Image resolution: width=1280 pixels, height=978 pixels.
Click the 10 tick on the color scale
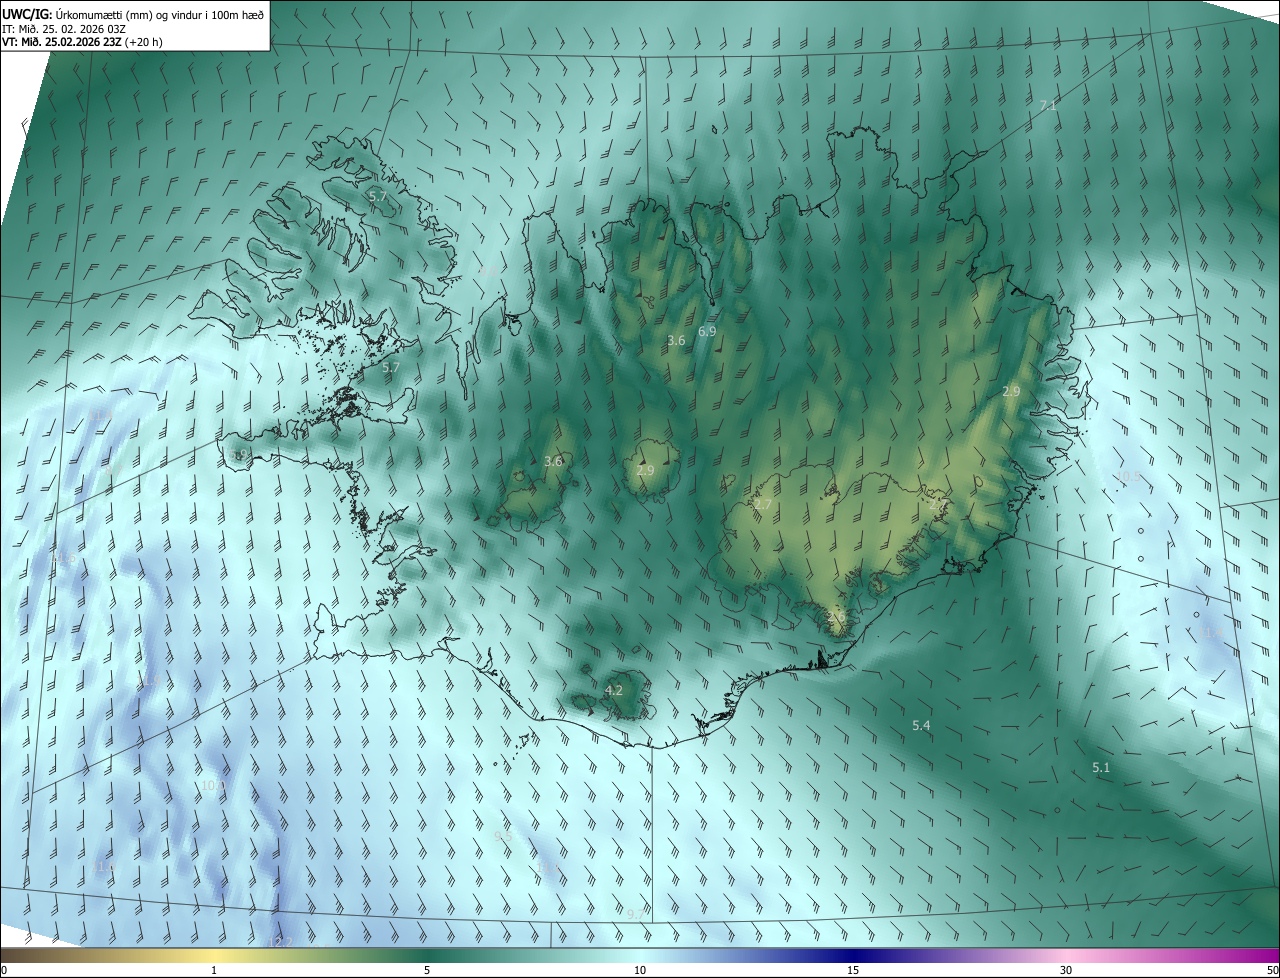tap(640, 970)
